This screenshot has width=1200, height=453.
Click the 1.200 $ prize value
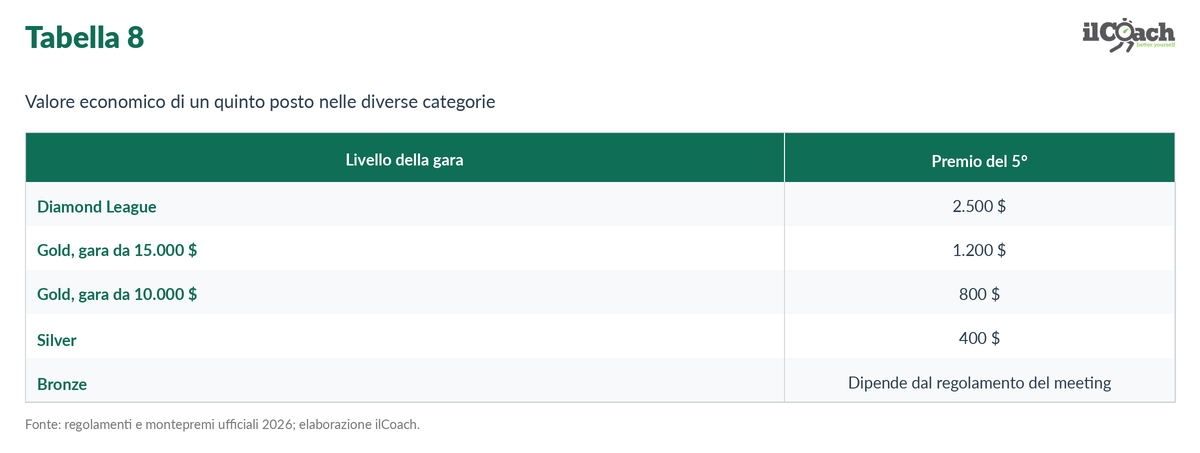979,250
